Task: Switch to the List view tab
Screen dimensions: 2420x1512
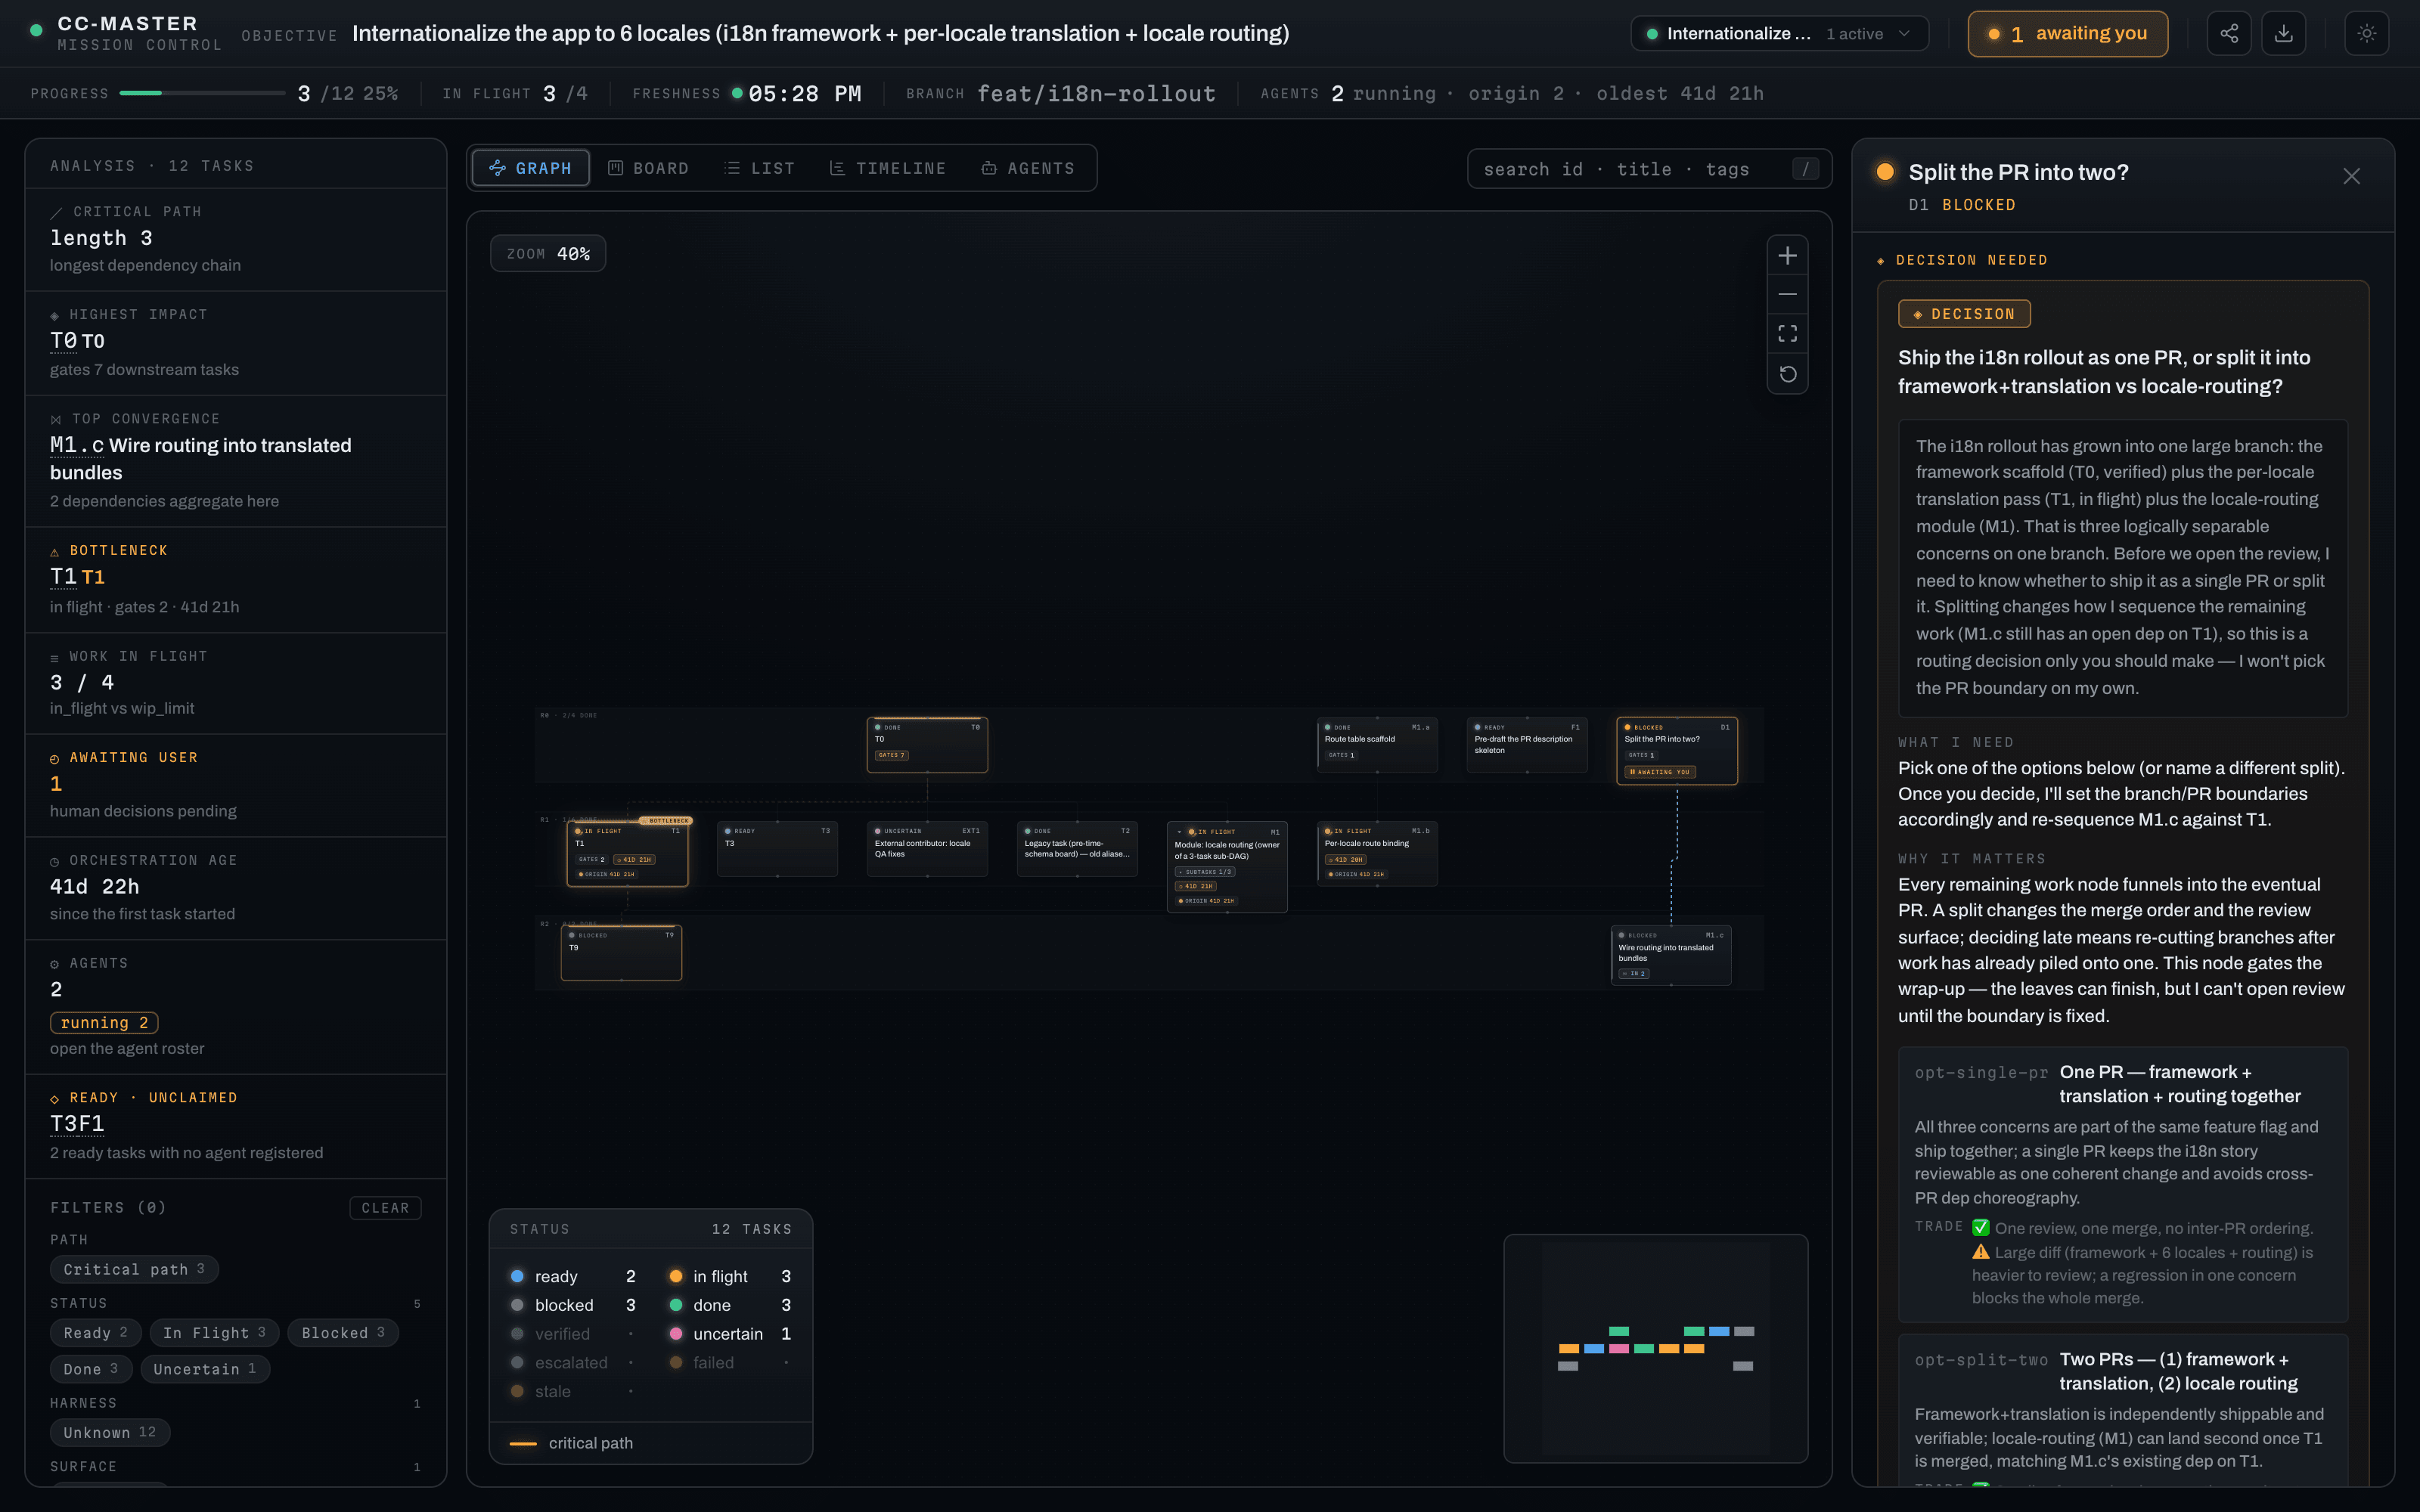Action: click(759, 168)
